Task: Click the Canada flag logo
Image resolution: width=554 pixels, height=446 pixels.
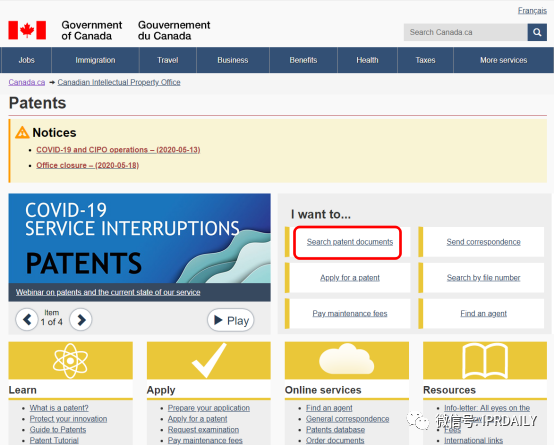Action: click(27, 30)
